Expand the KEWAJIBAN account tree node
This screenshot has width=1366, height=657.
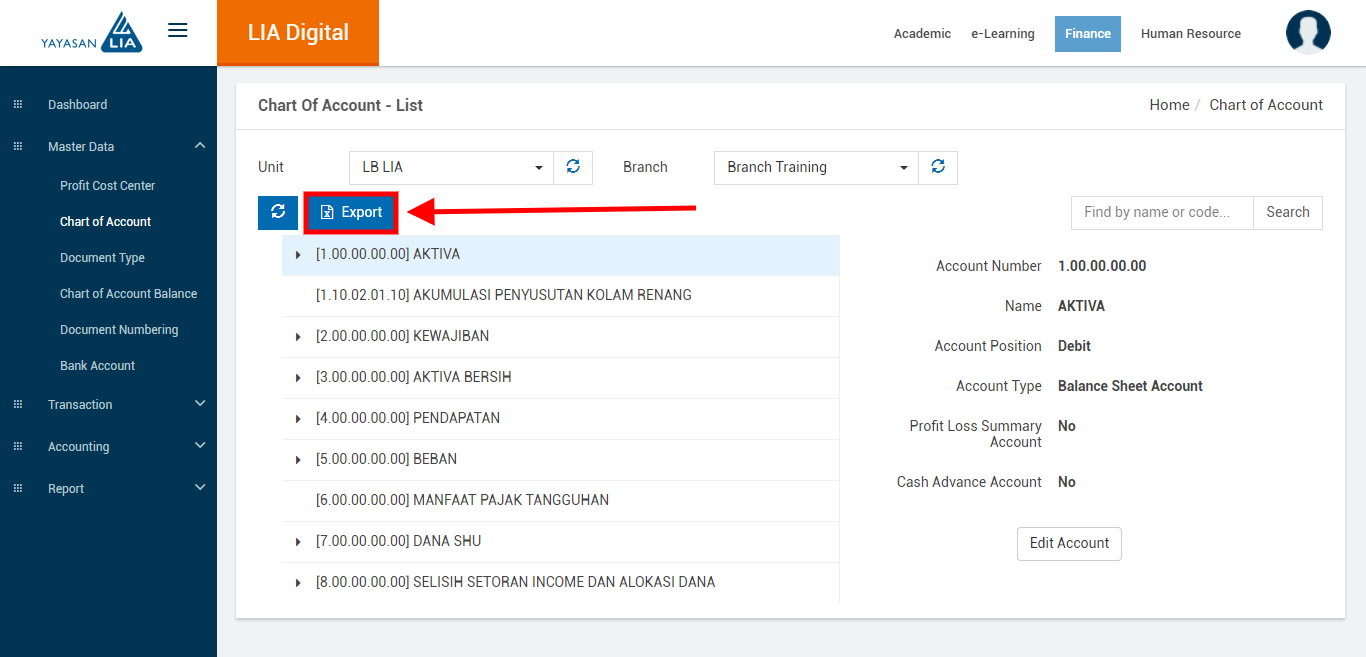pyautogui.click(x=298, y=337)
